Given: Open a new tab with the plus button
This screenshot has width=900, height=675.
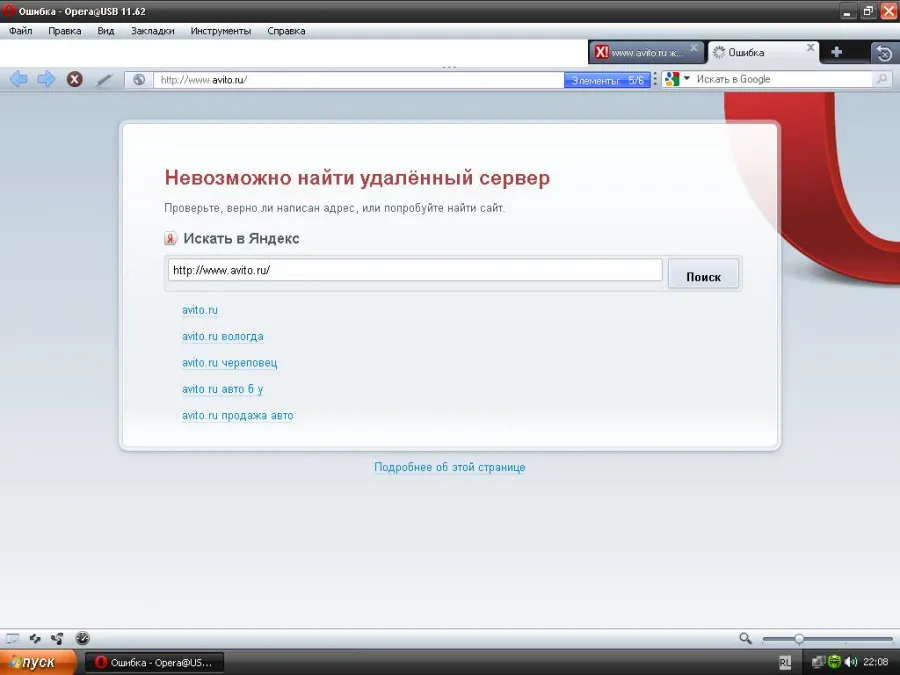Looking at the screenshot, I should coord(836,52).
